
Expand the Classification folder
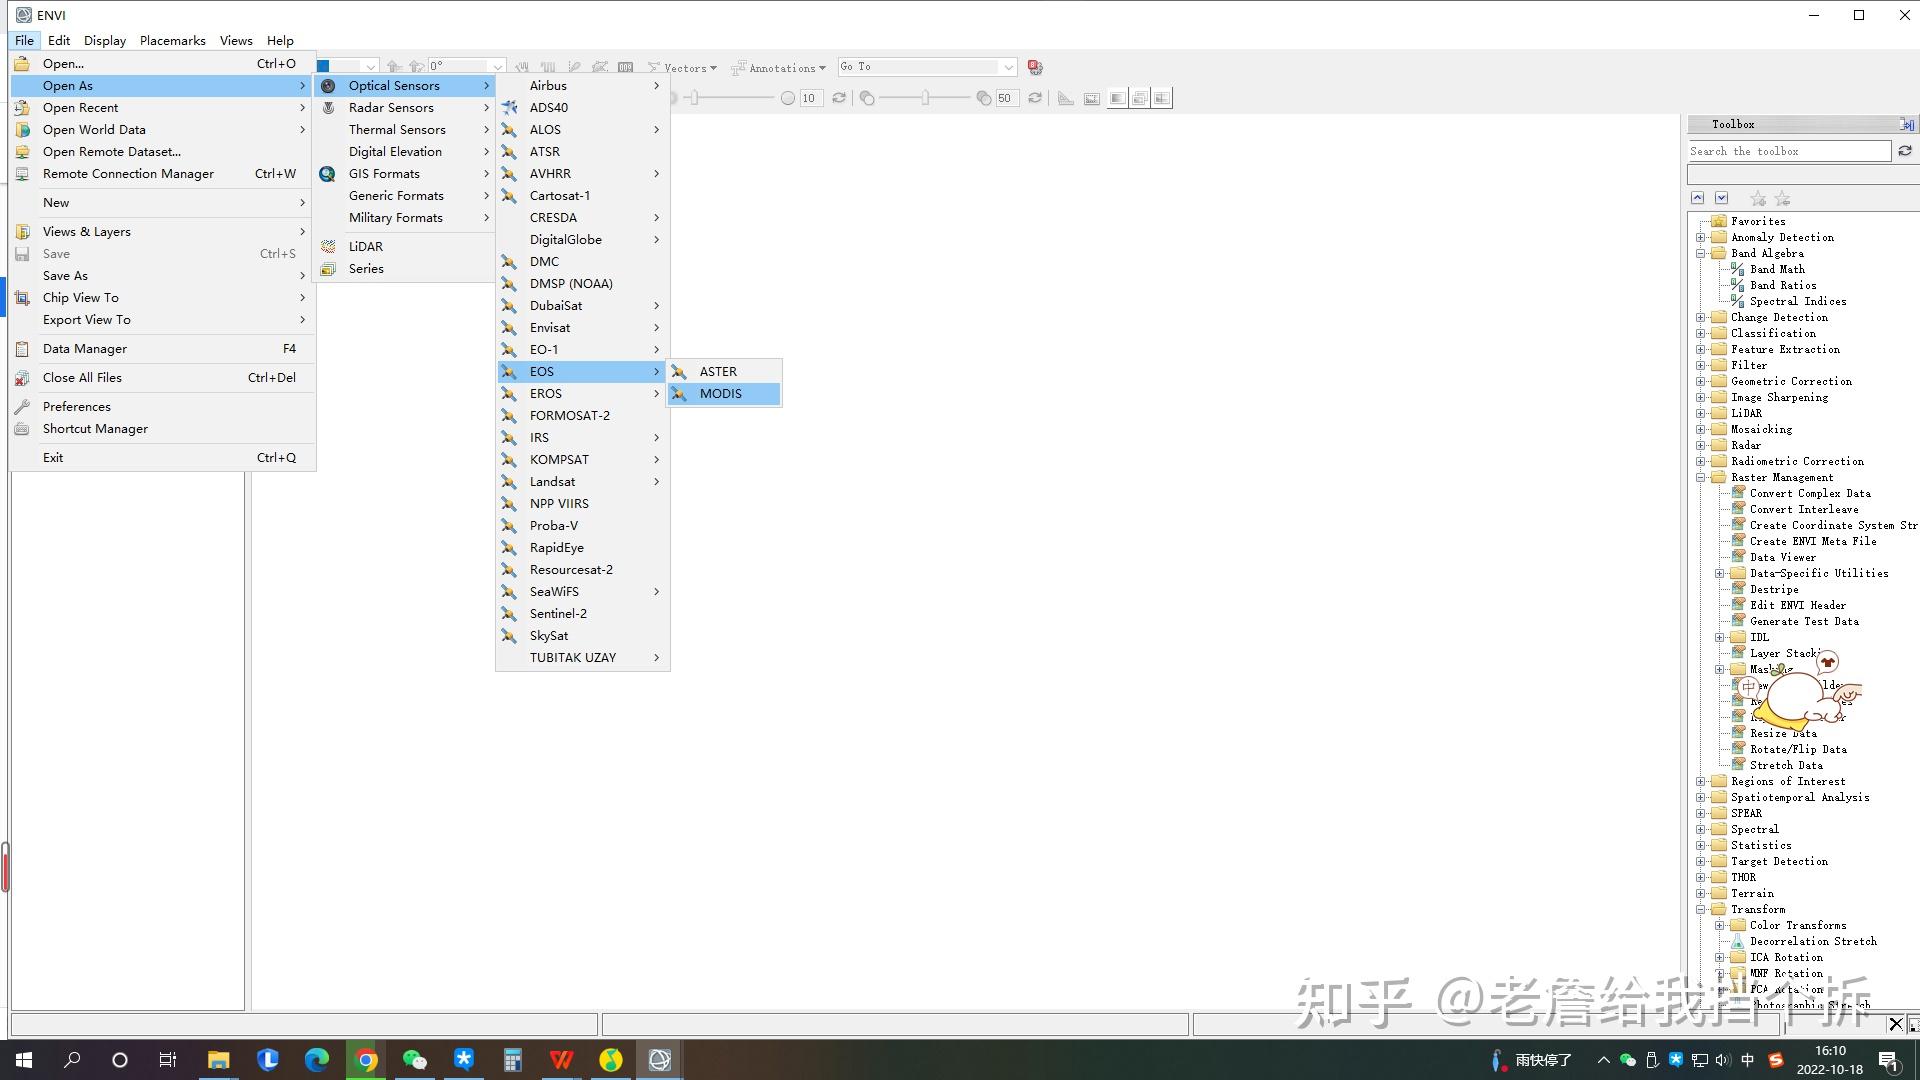[x=1700, y=333]
